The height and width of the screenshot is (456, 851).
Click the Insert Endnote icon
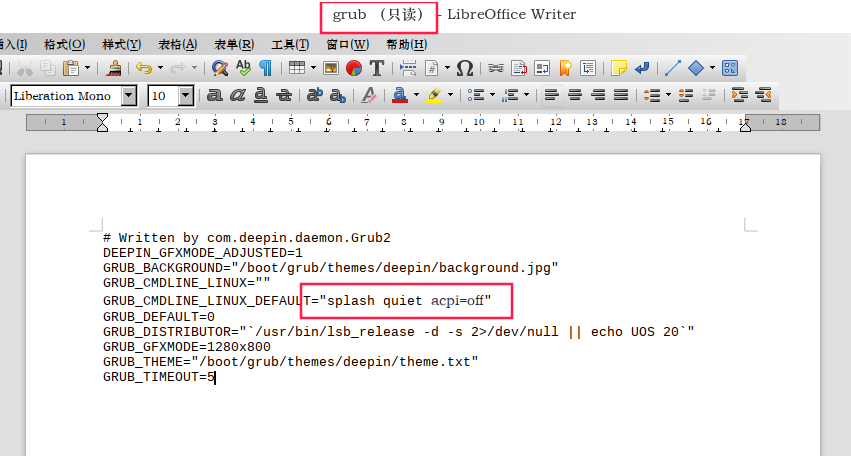tap(542, 68)
